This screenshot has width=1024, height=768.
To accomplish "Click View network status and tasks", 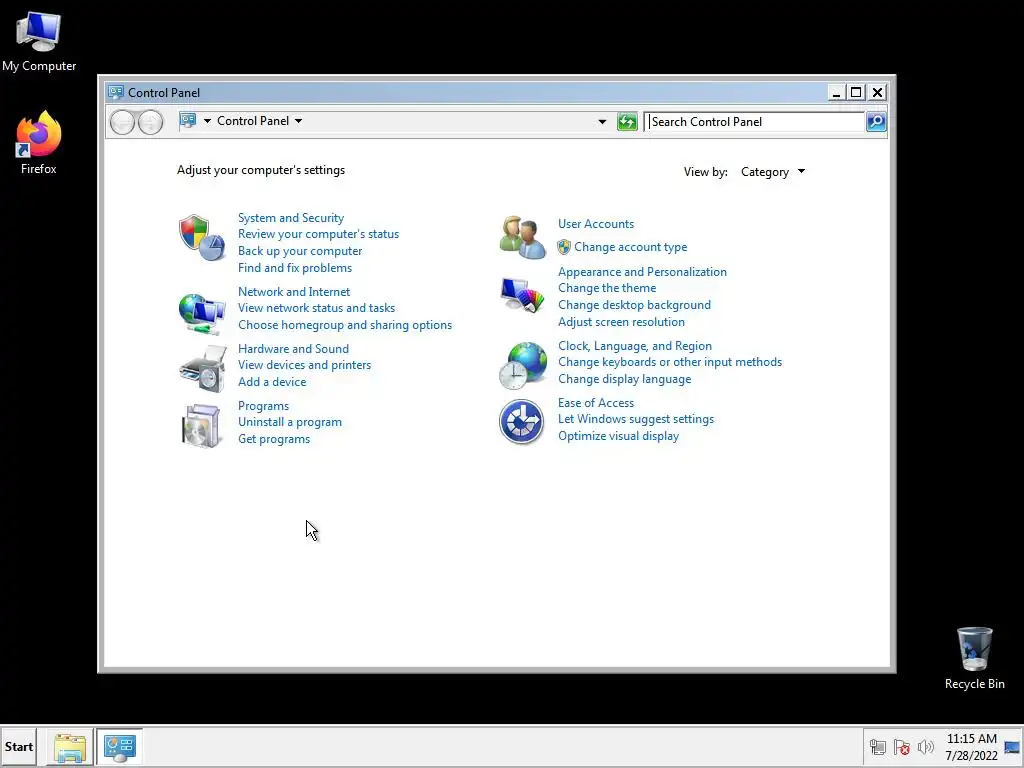I will tap(316, 308).
